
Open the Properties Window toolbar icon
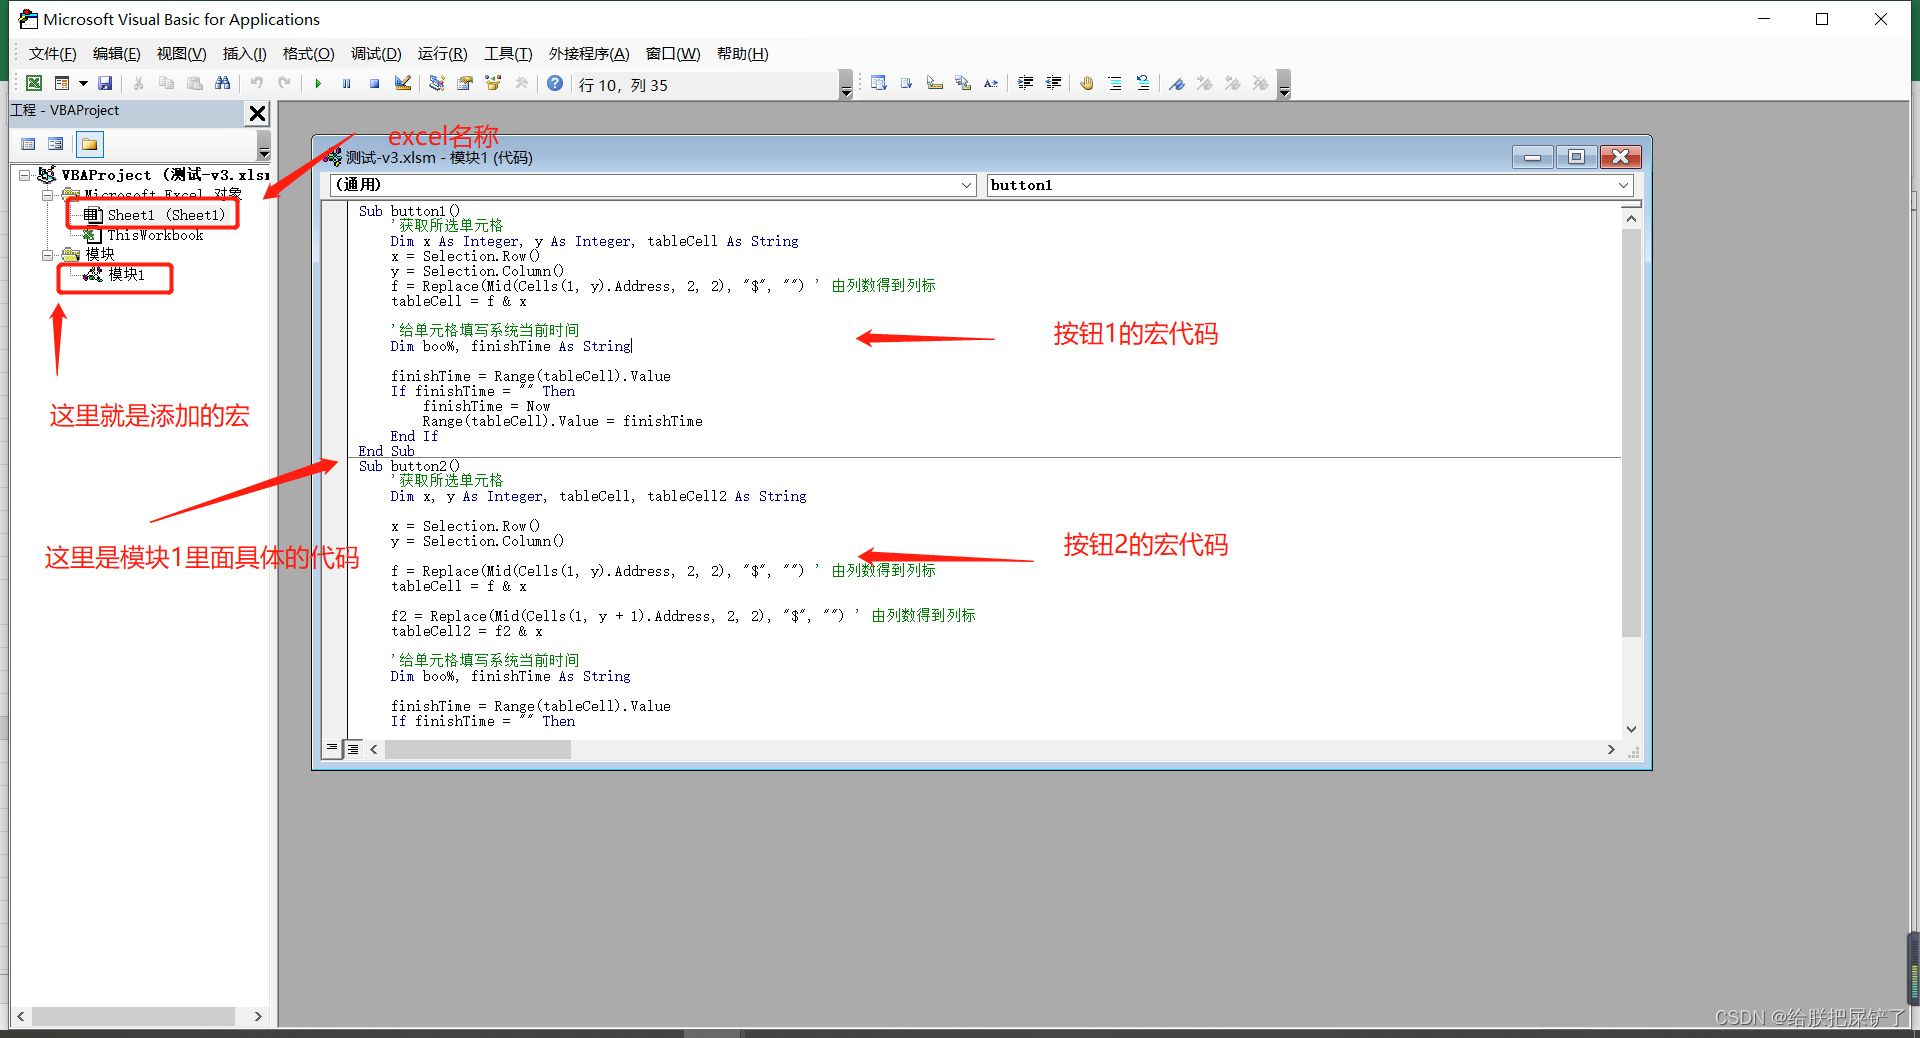pos(465,84)
